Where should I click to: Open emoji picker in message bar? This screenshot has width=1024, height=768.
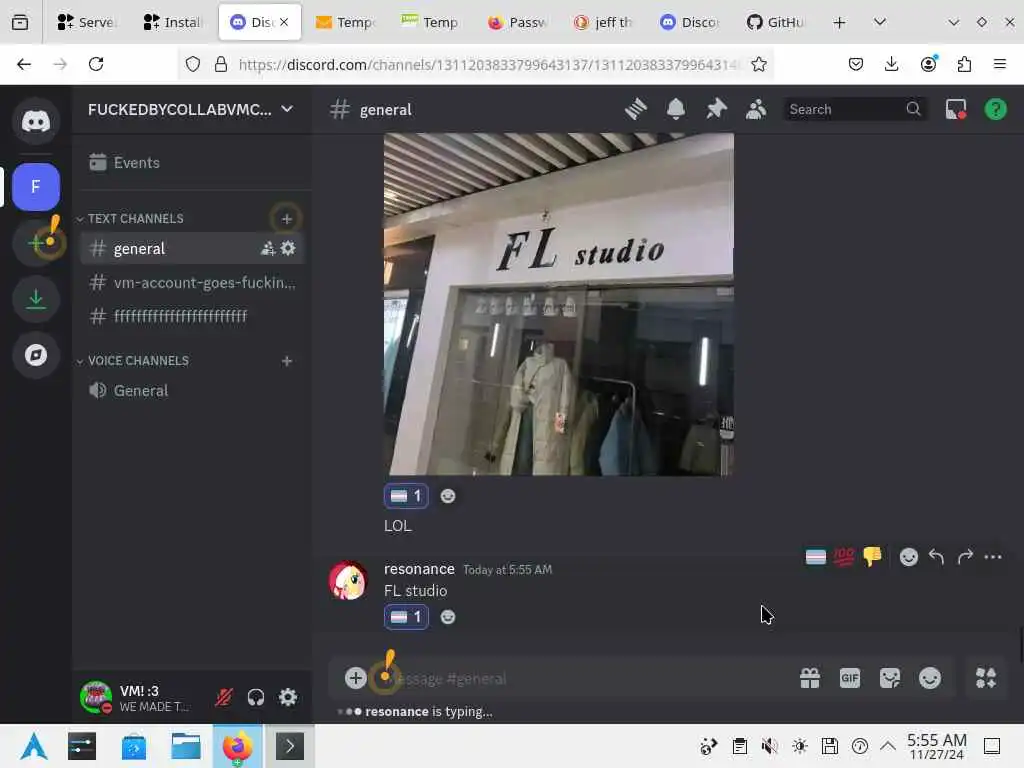tap(930, 678)
